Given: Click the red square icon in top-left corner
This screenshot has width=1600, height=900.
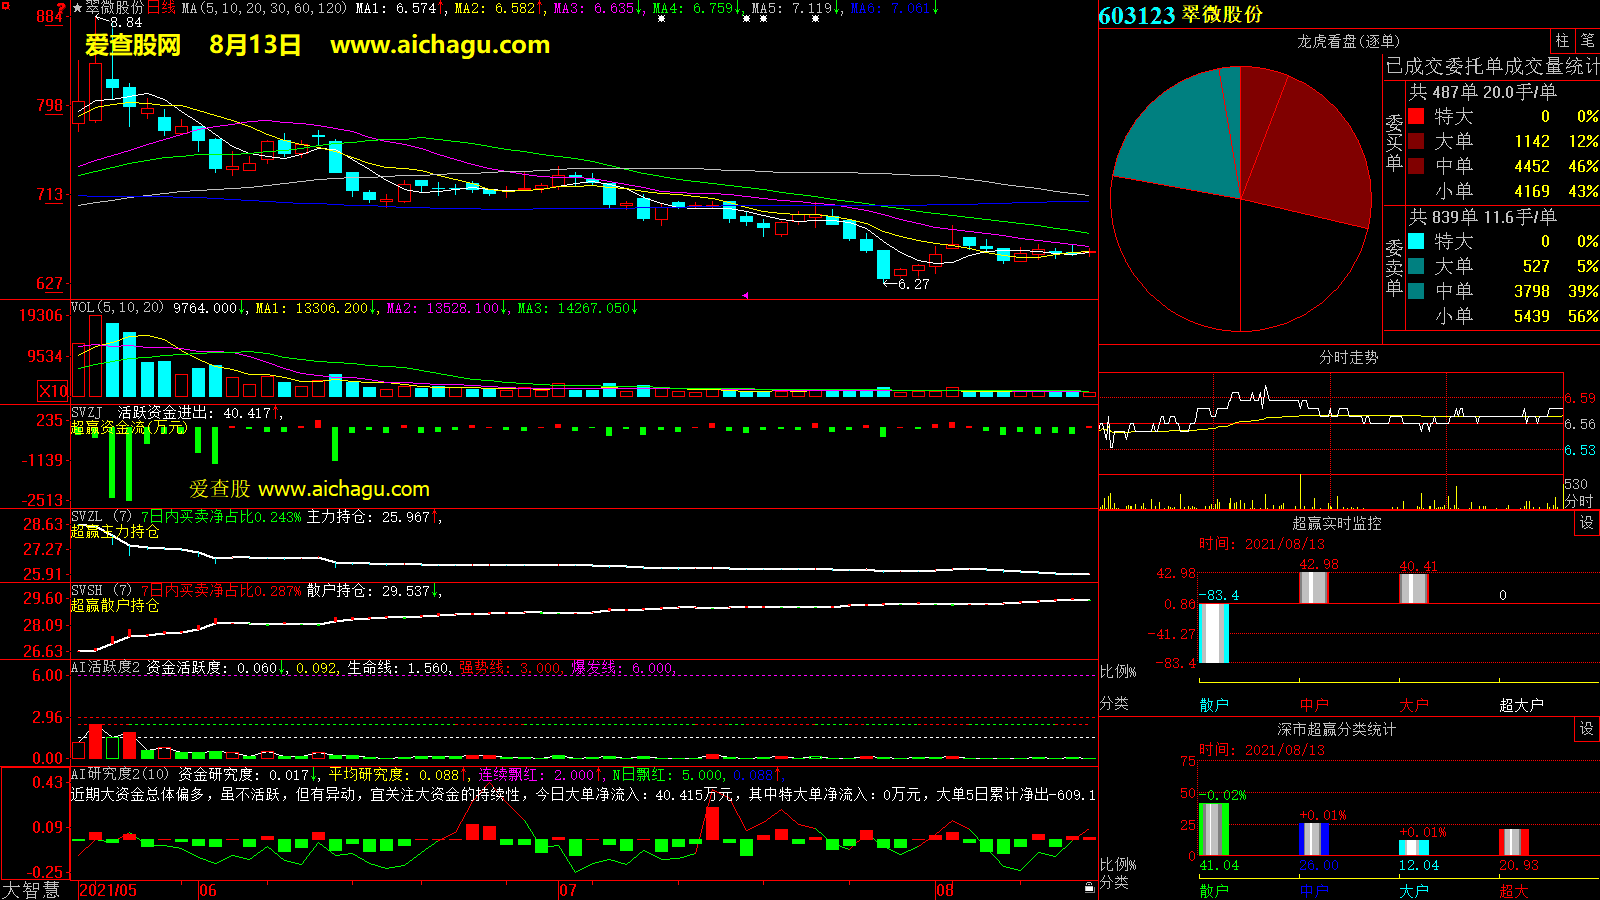Looking at the screenshot, I should (6, 6).
